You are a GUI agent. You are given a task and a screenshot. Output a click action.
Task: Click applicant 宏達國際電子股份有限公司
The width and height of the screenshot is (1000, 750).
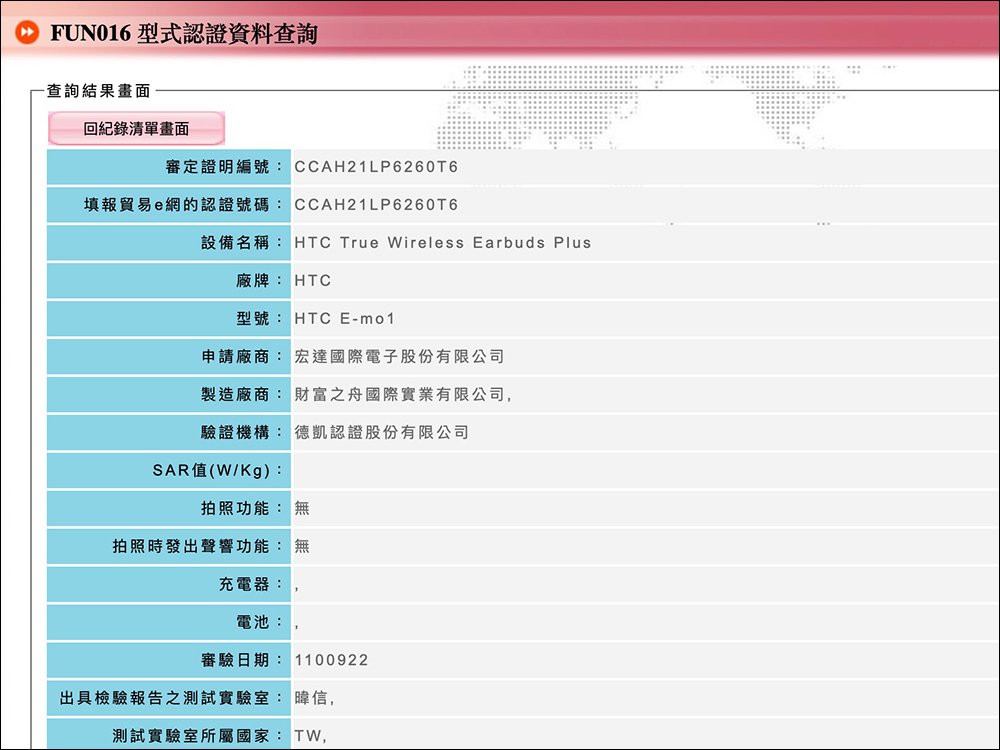click(399, 357)
